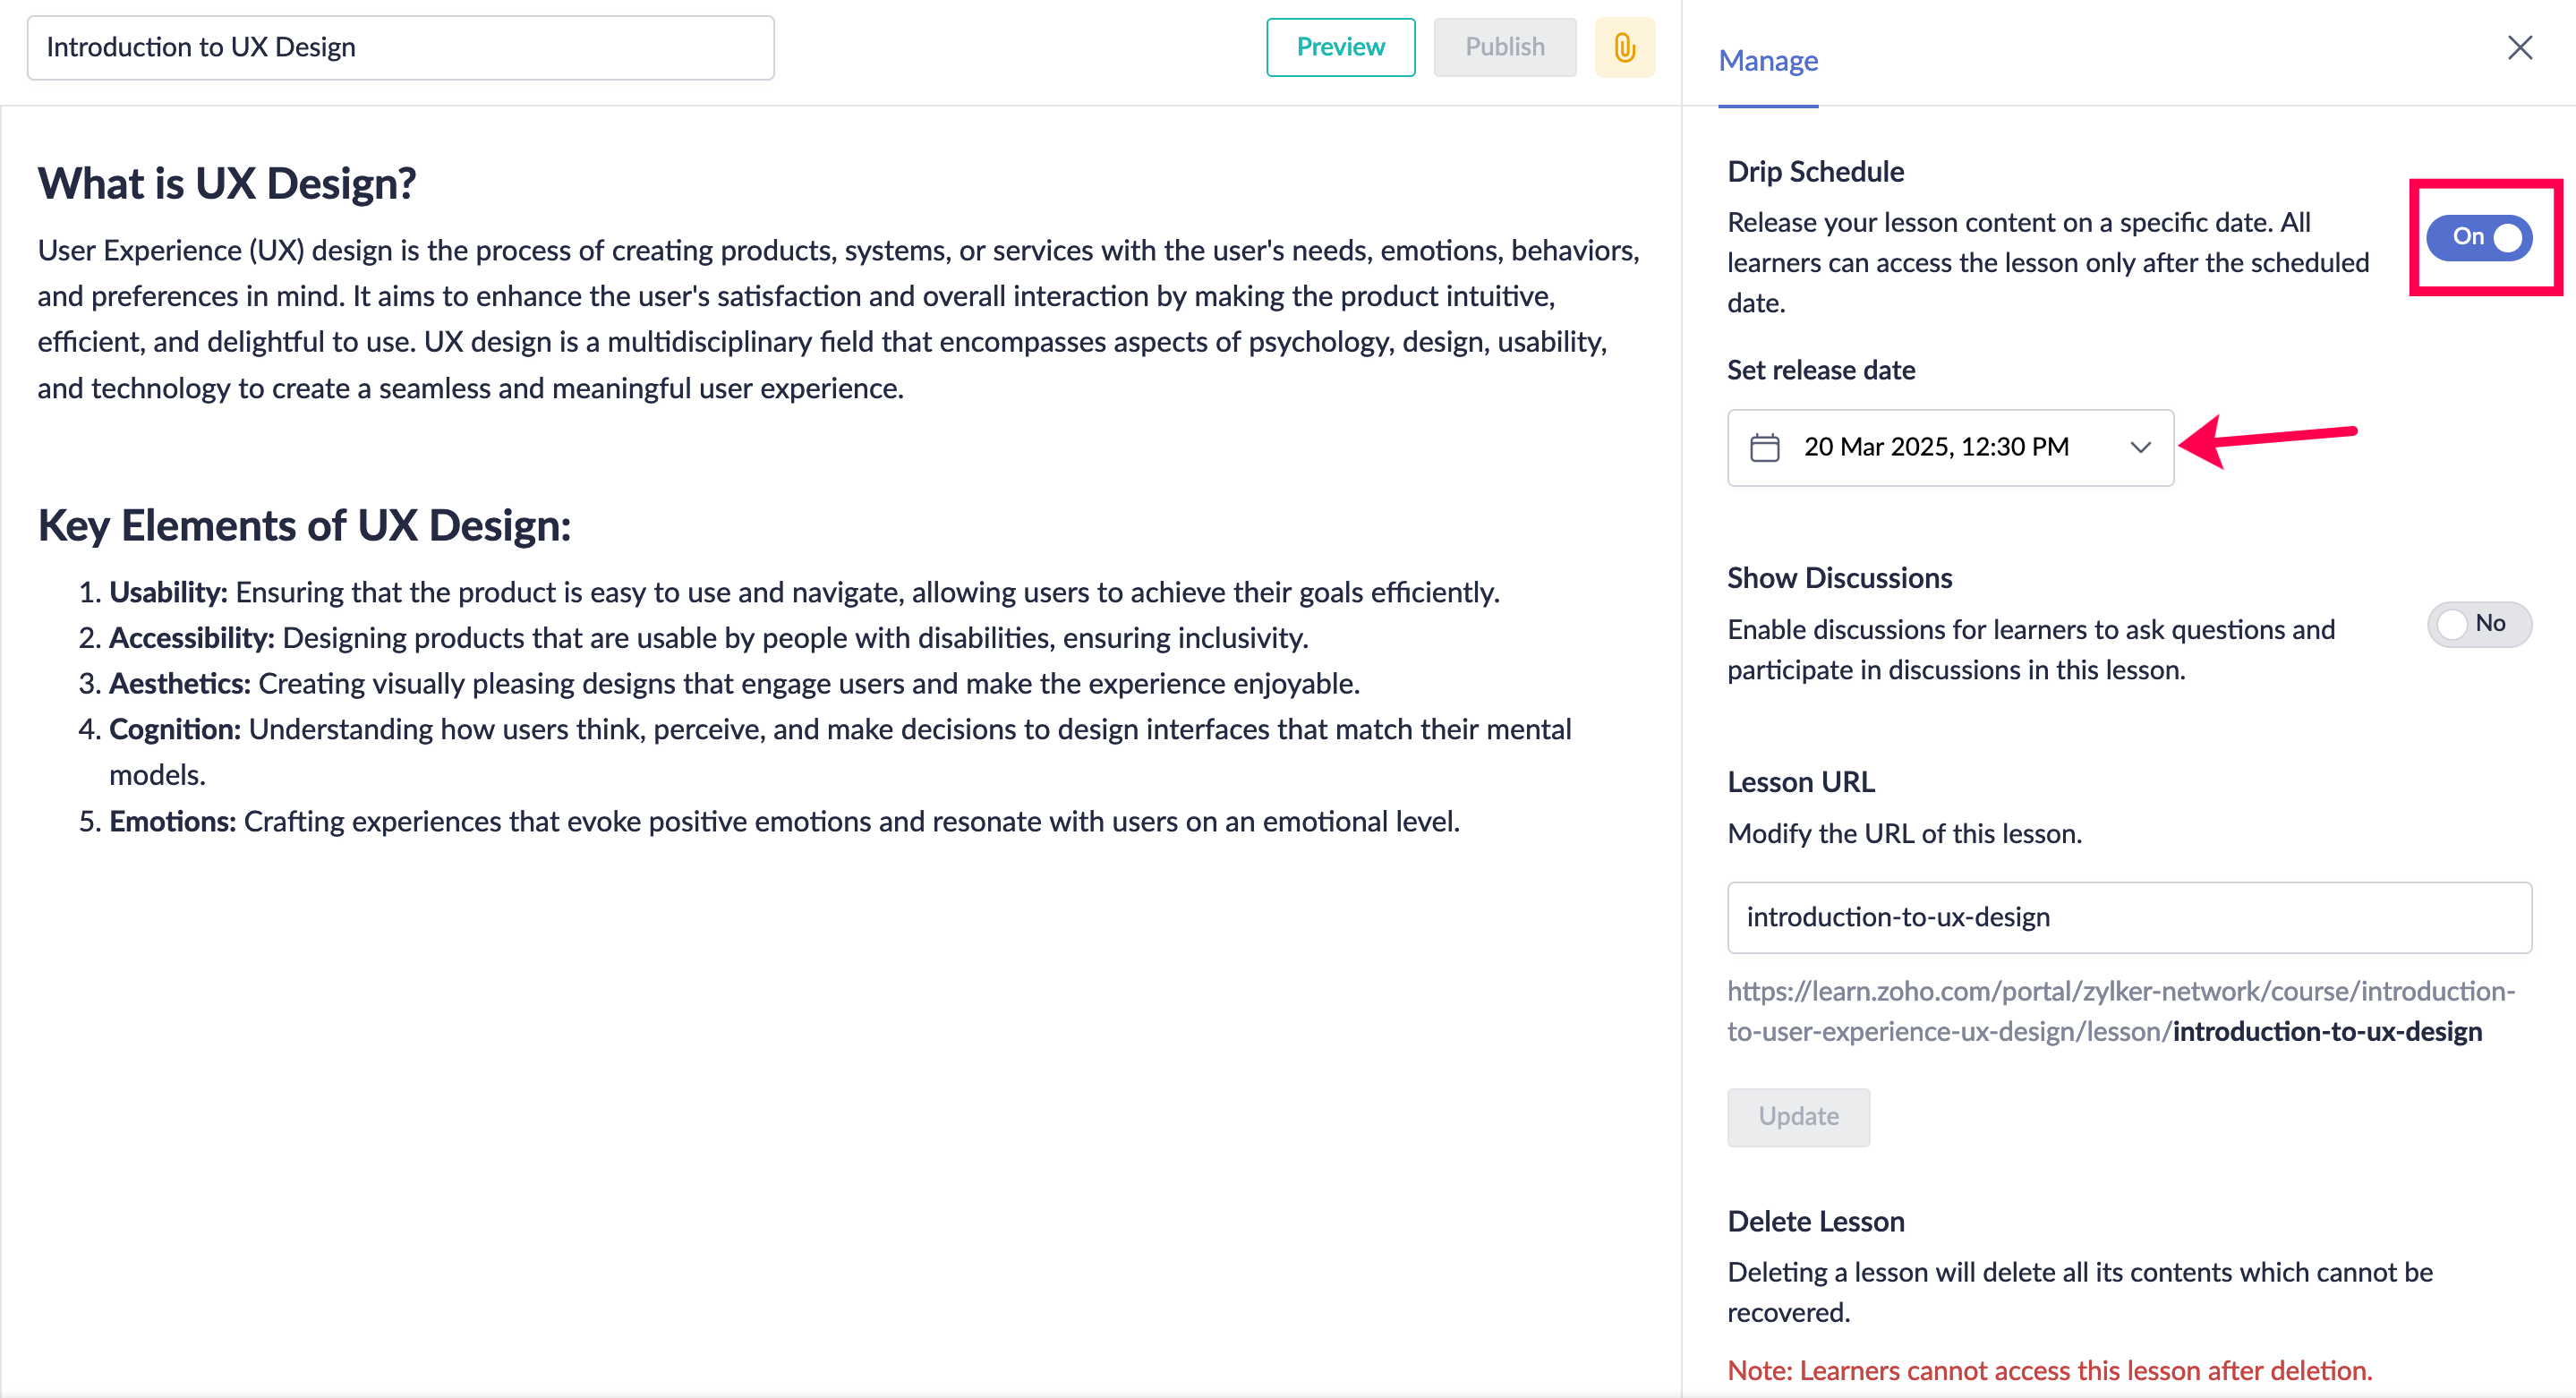Click the Drip Schedule section title
Image resolution: width=2576 pixels, height=1398 pixels.
(x=1814, y=171)
